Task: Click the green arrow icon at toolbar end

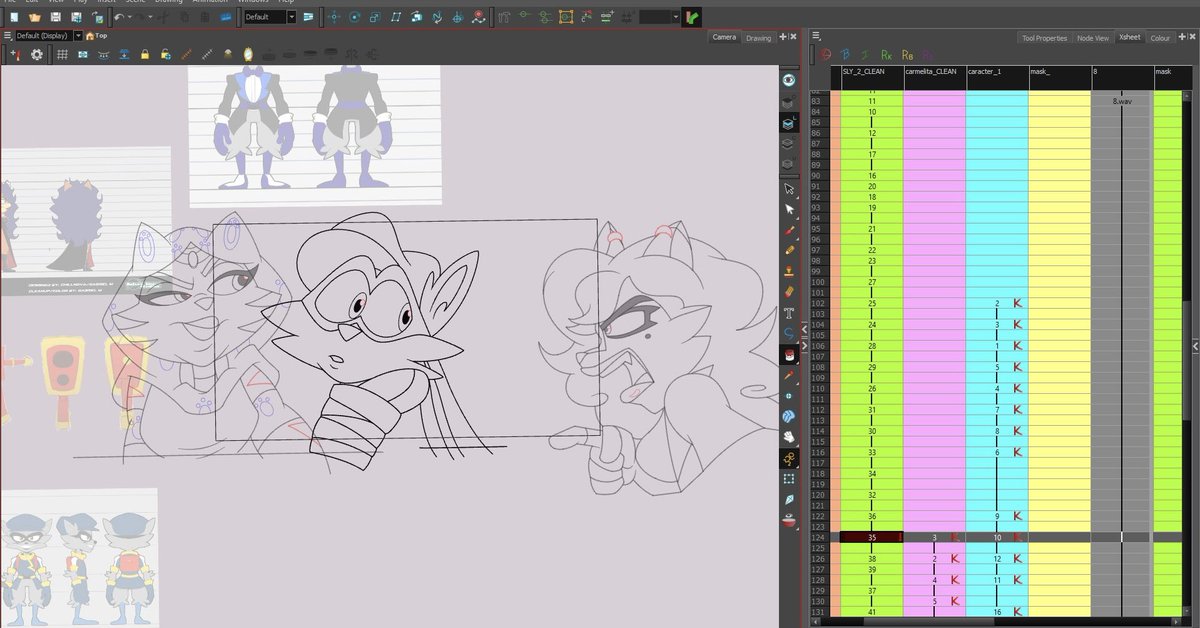Action: coord(692,17)
